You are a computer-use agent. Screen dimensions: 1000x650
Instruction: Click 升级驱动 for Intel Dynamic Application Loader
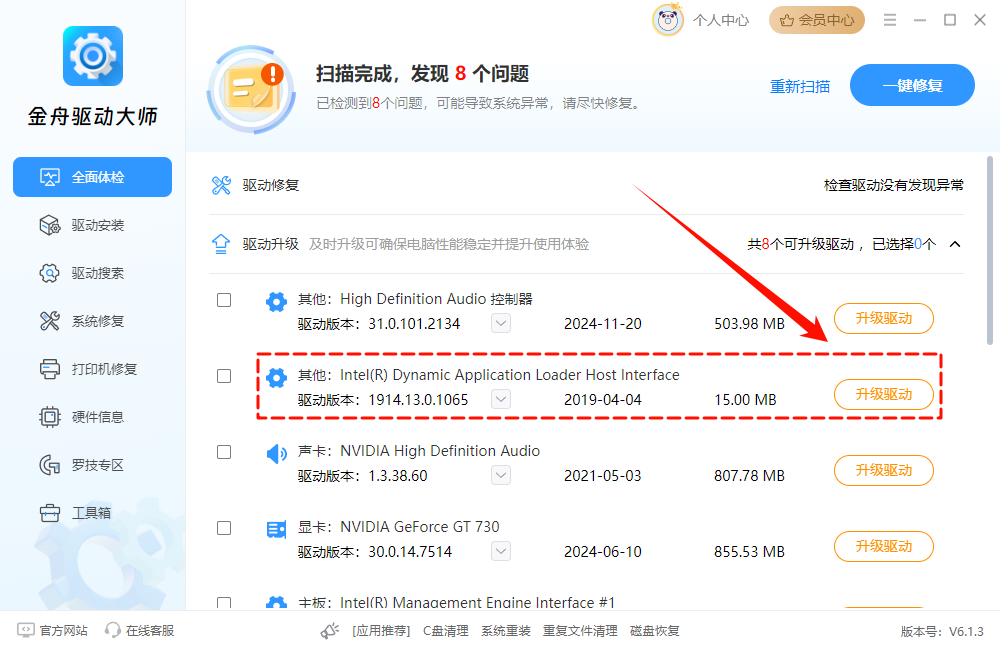click(x=884, y=394)
